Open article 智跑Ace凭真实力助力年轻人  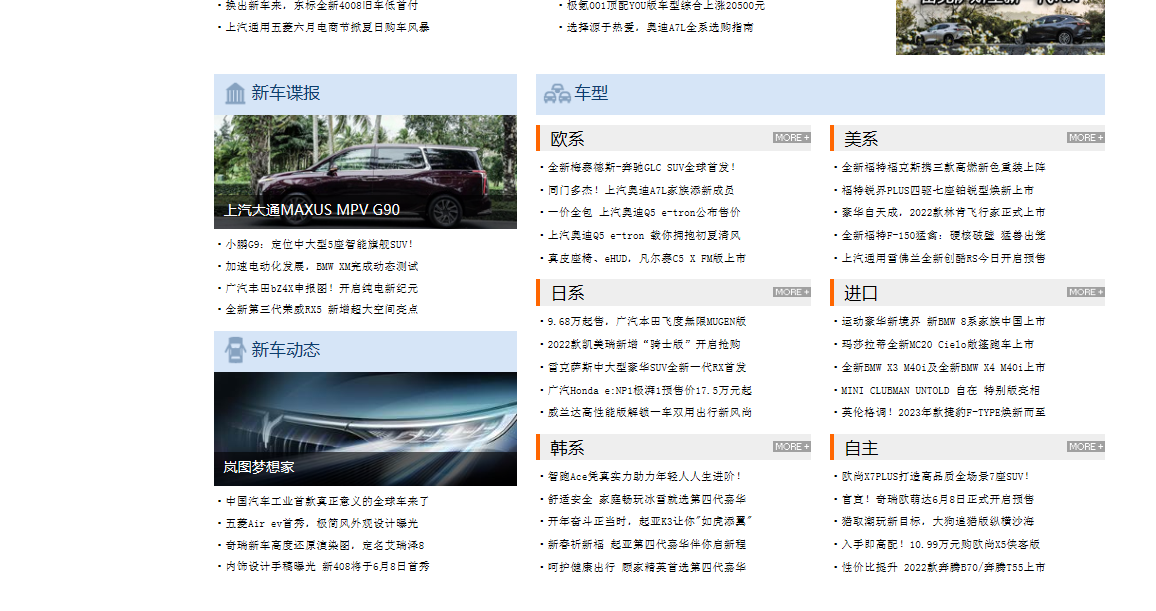[644, 477]
